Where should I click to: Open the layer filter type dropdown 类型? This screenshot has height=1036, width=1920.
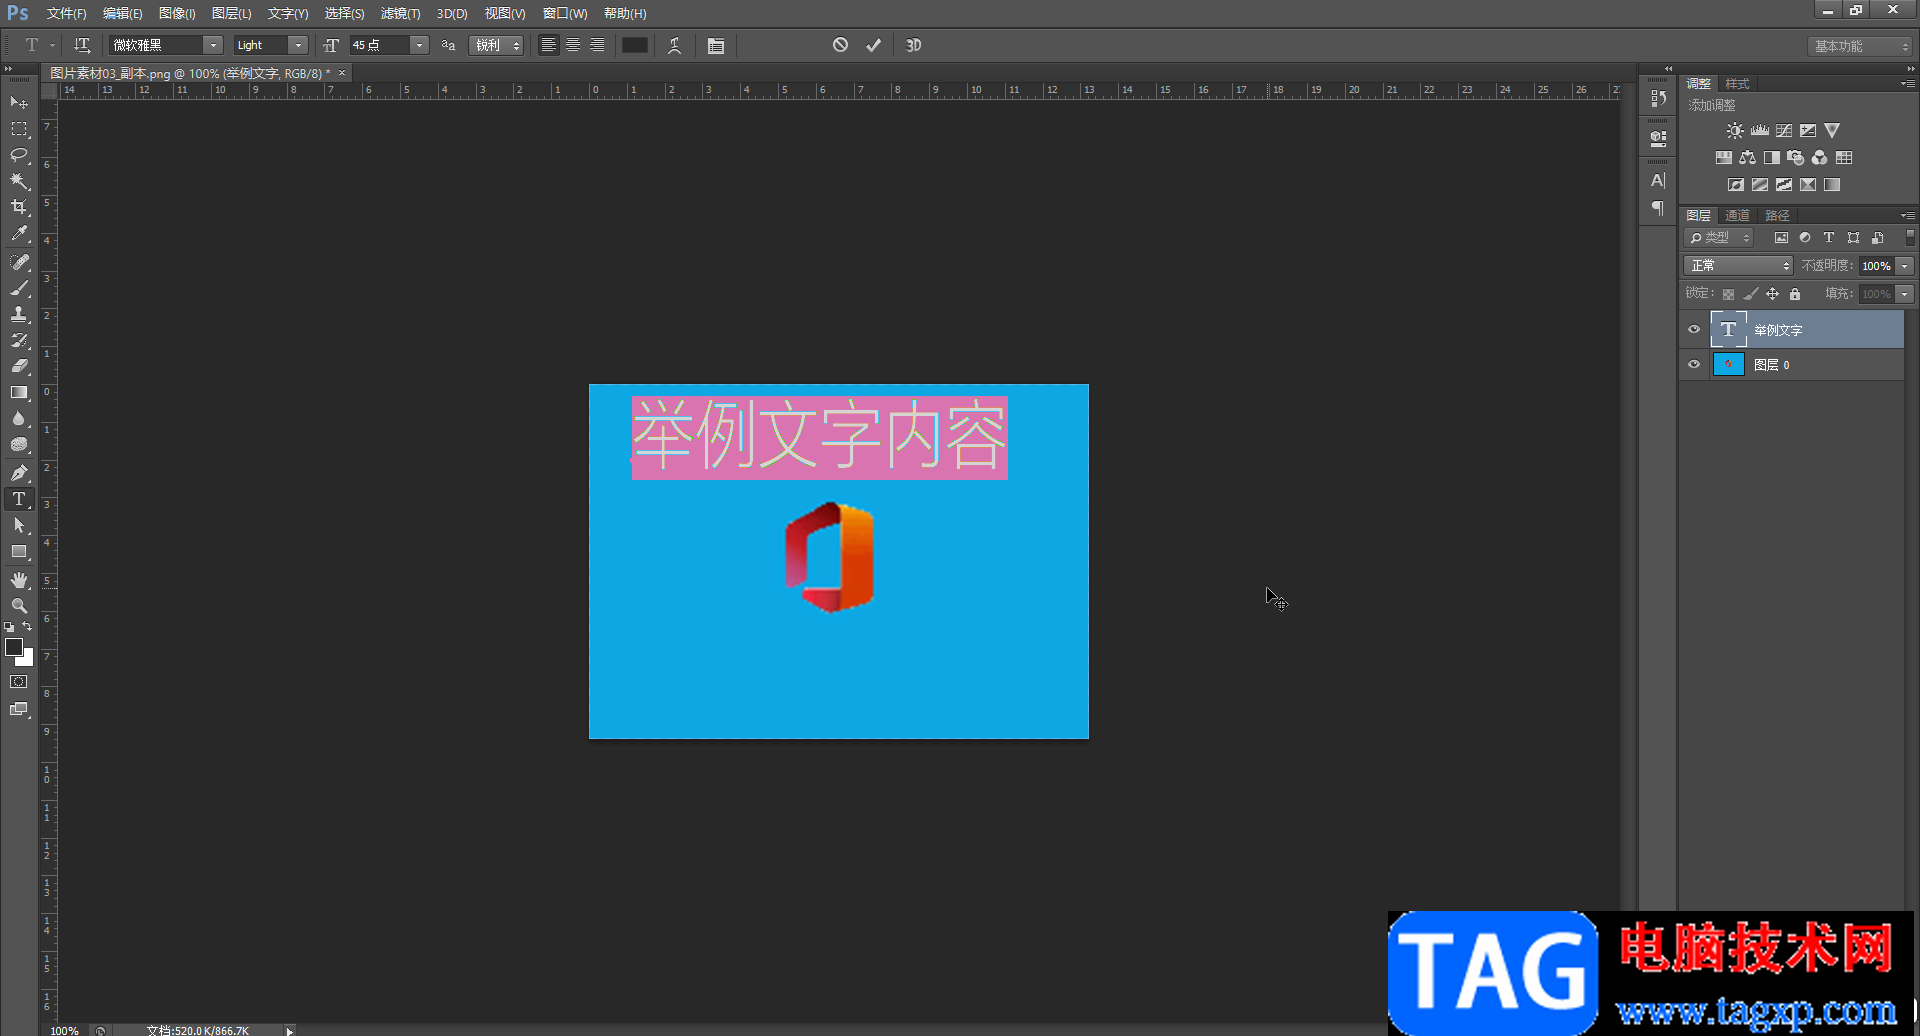[x=1720, y=238]
